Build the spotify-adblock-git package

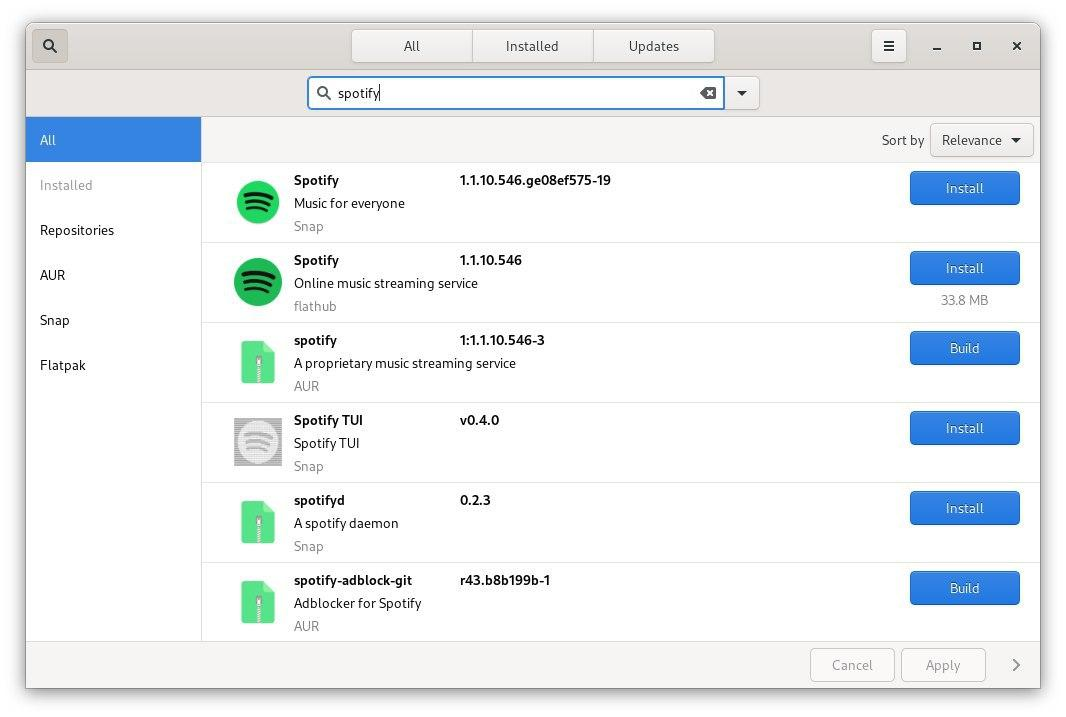click(964, 588)
